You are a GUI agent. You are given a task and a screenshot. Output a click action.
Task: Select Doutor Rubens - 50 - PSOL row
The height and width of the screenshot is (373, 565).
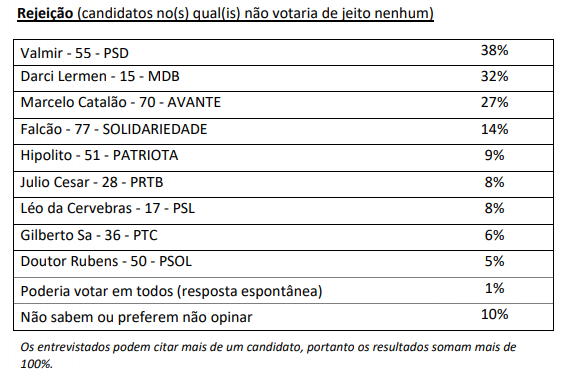coord(283,264)
